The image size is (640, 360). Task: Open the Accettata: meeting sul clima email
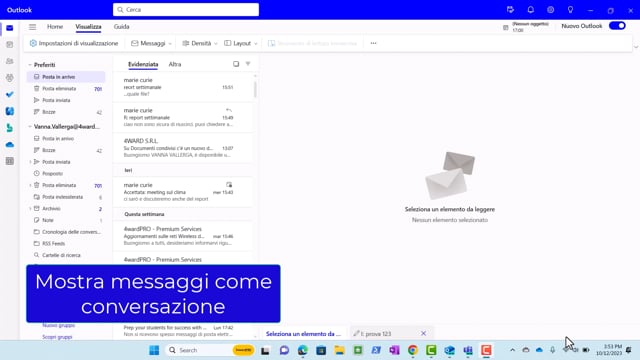pyautogui.click(x=183, y=192)
